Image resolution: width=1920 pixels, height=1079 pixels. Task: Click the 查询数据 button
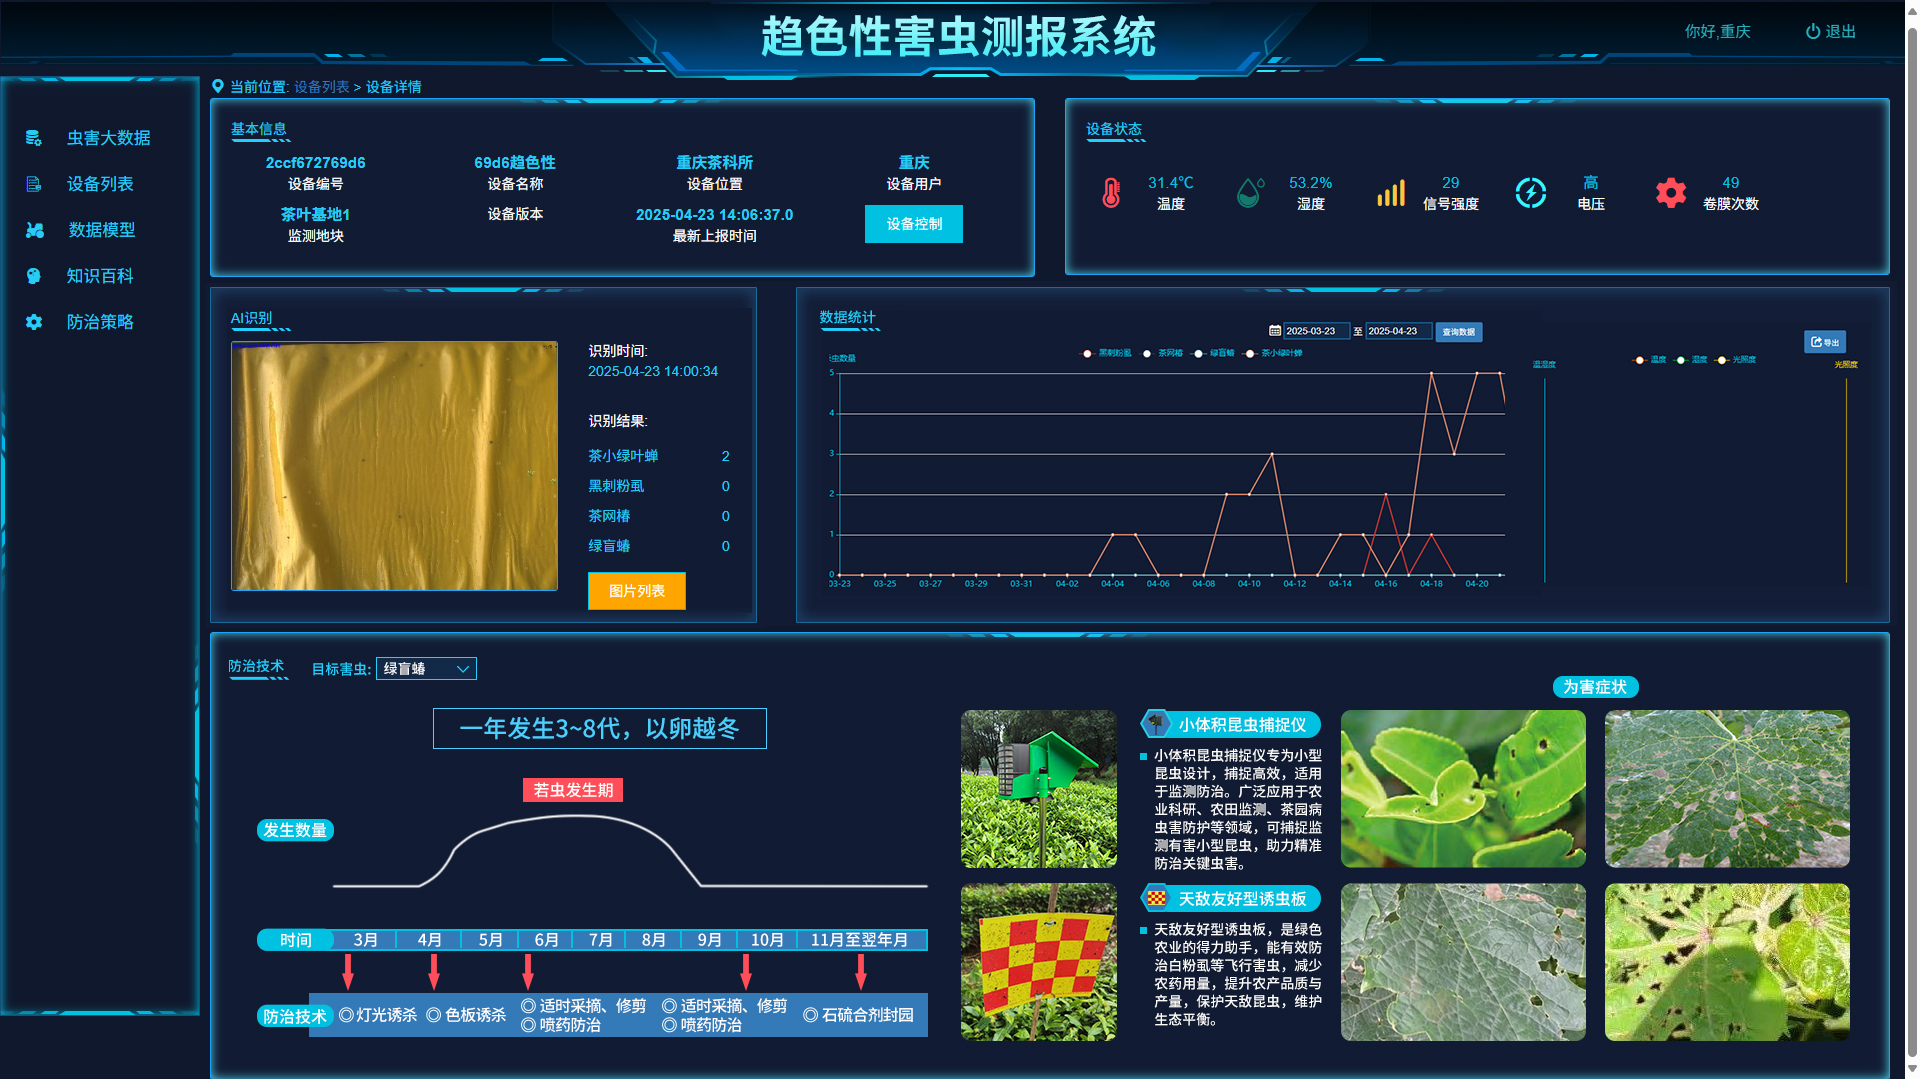[1459, 332]
